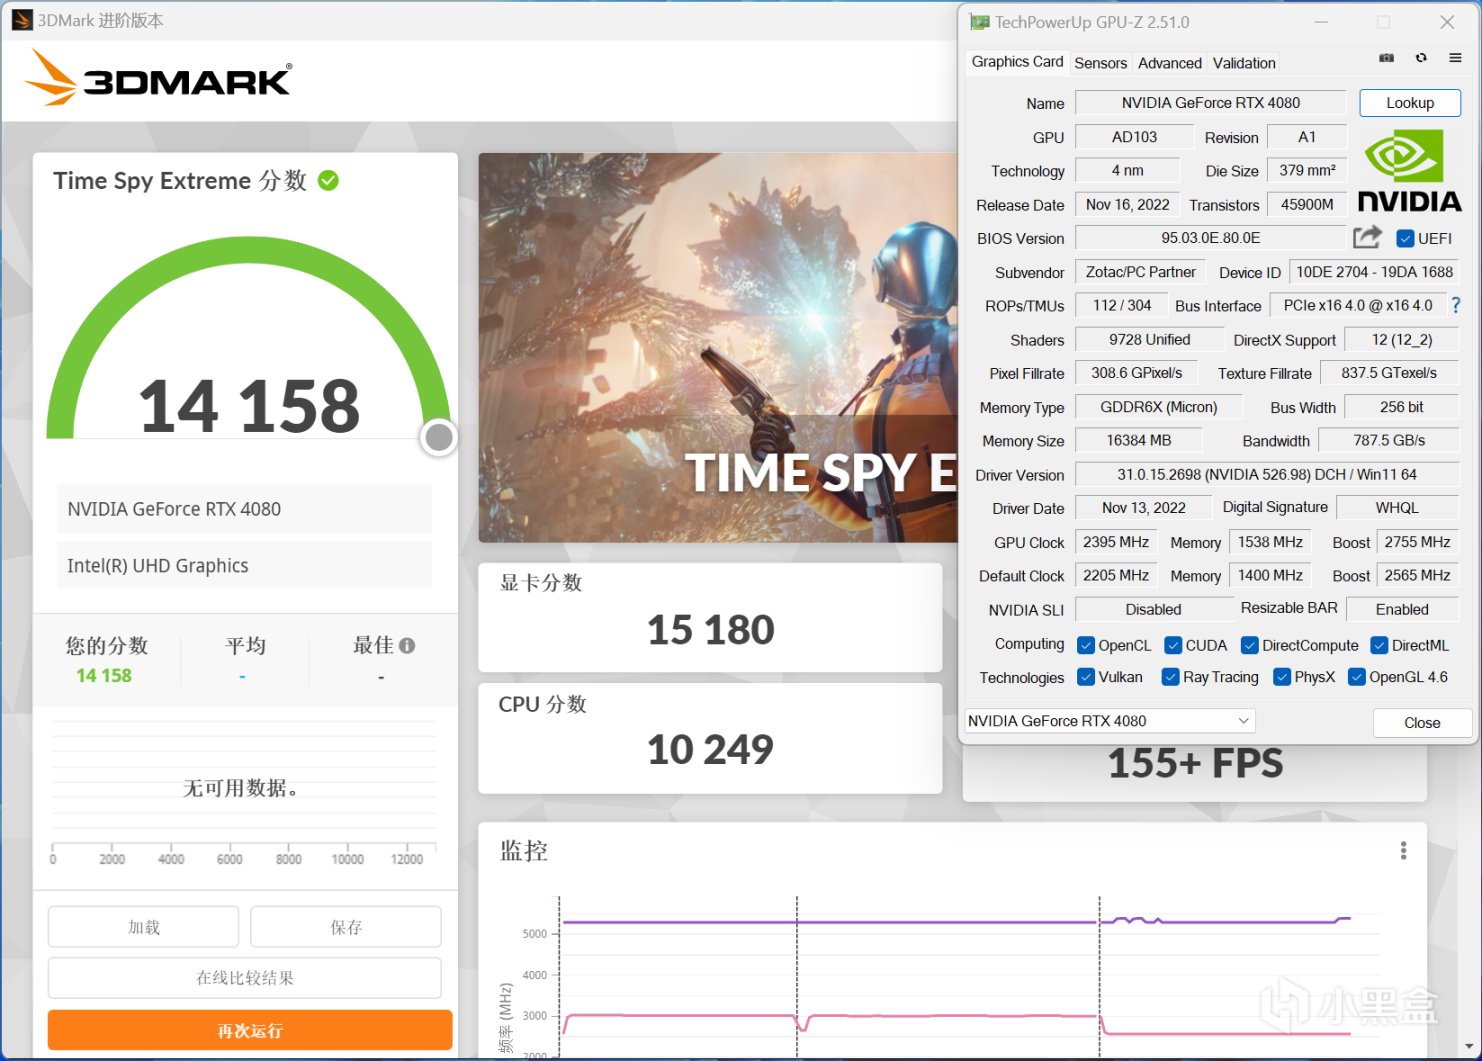1482x1061 pixels.
Task: Click the Device ID field
Action: (1374, 272)
